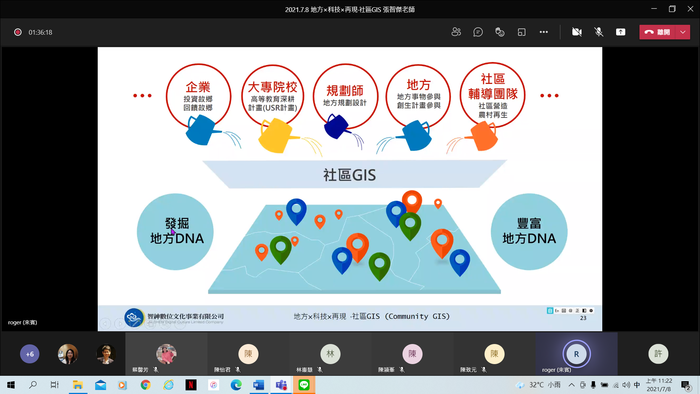This screenshot has height=394, width=700.
Task: Open the rooms/view layout icon in Teams toolbar
Action: coord(521,32)
